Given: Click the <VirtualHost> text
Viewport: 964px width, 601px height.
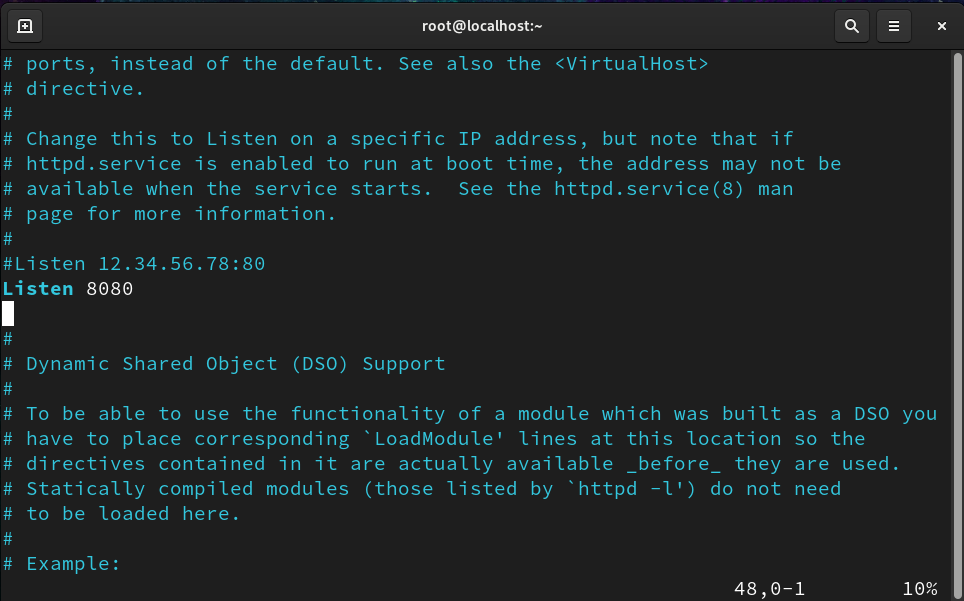Looking at the screenshot, I should click(x=631, y=64).
